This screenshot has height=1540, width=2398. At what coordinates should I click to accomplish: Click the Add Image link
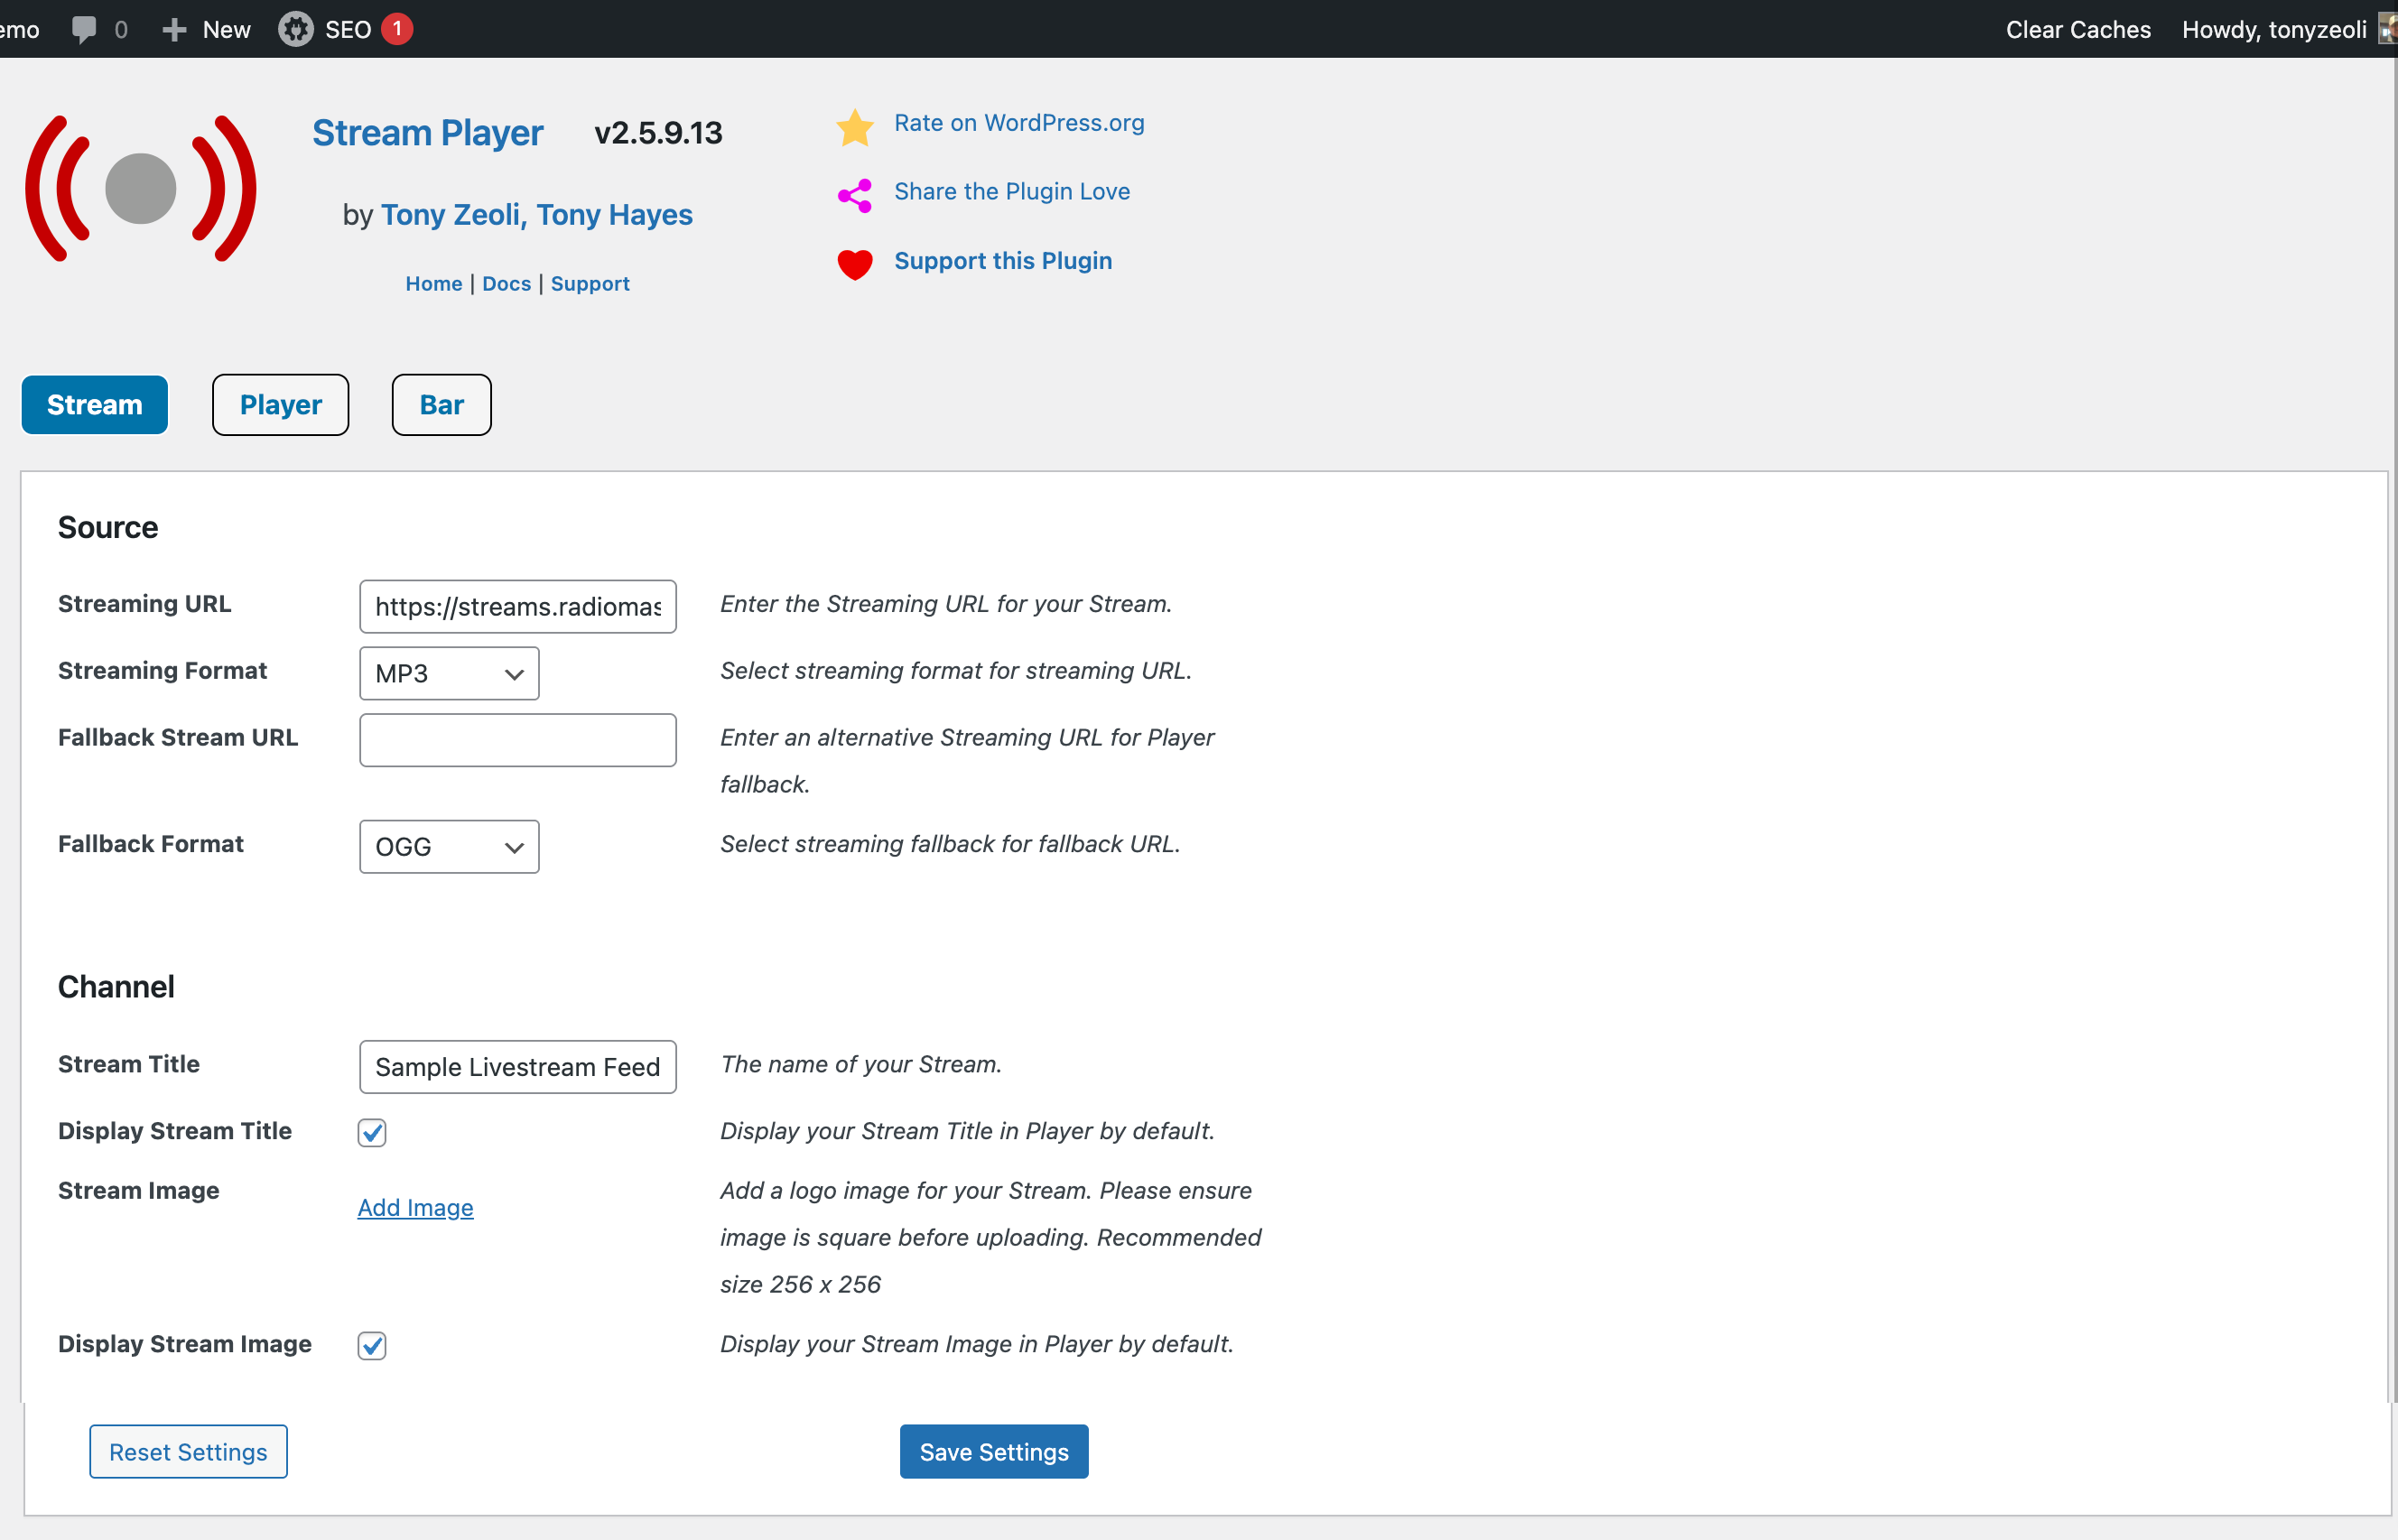(416, 1207)
